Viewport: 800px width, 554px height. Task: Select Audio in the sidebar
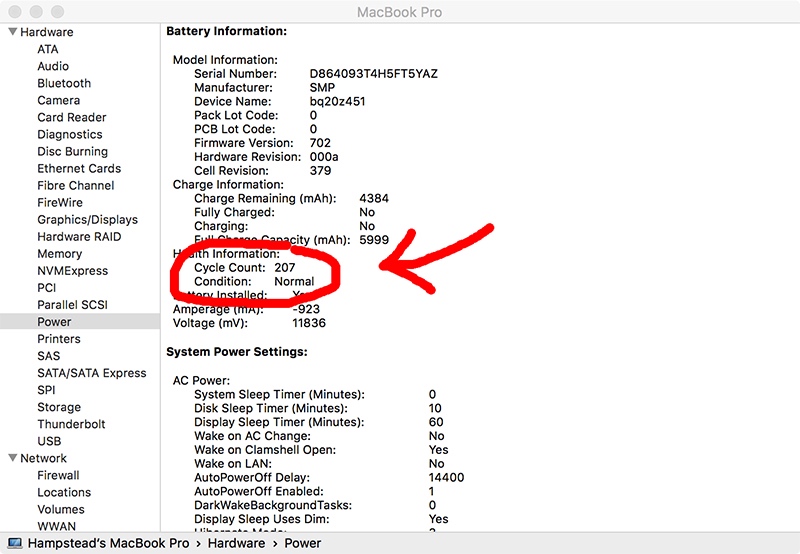click(x=53, y=66)
